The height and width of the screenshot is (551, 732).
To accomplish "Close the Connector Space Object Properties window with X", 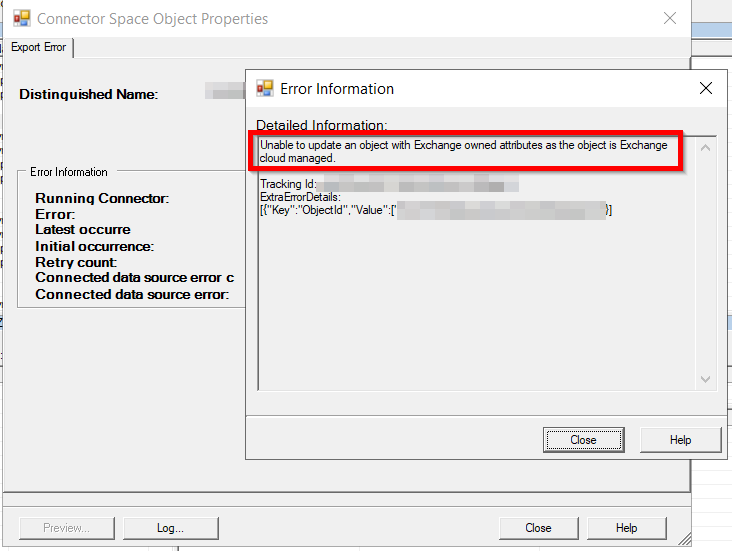I will pos(669,18).
